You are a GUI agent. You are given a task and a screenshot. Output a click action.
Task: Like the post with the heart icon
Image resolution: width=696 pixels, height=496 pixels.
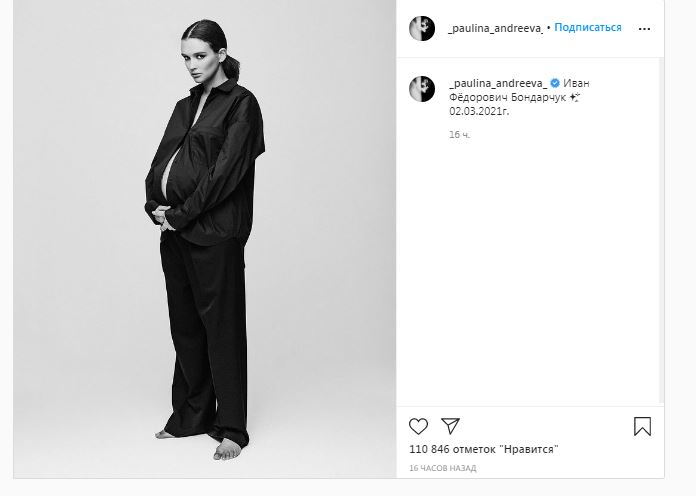pos(418,426)
